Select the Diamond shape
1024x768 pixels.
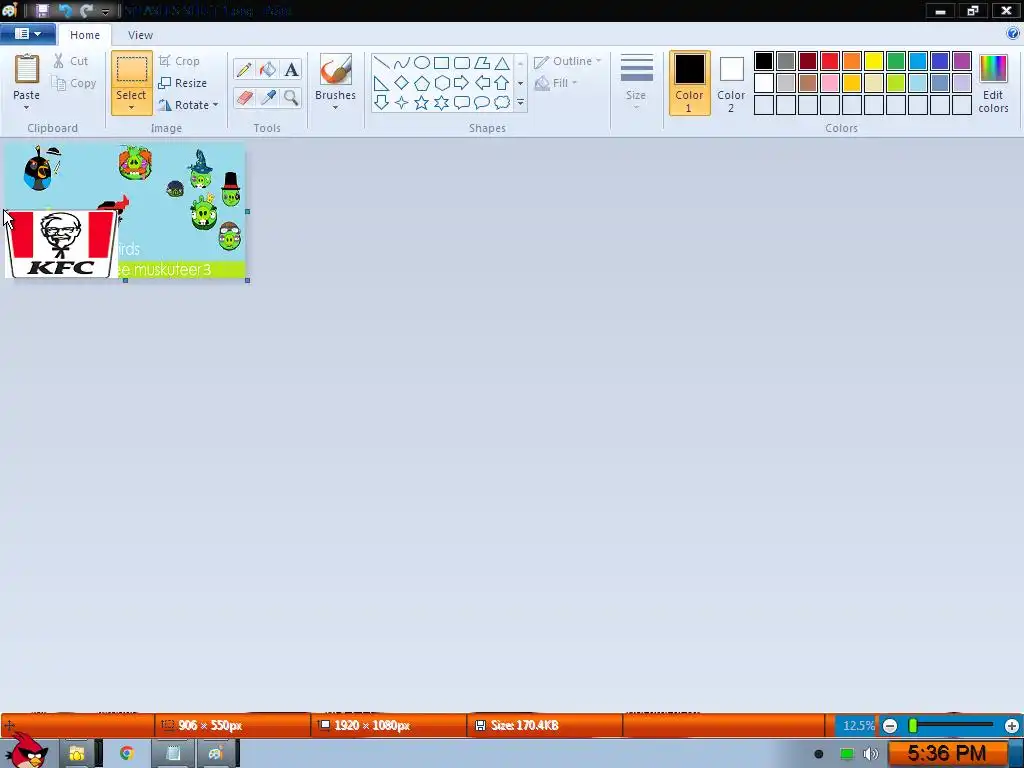pos(402,83)
